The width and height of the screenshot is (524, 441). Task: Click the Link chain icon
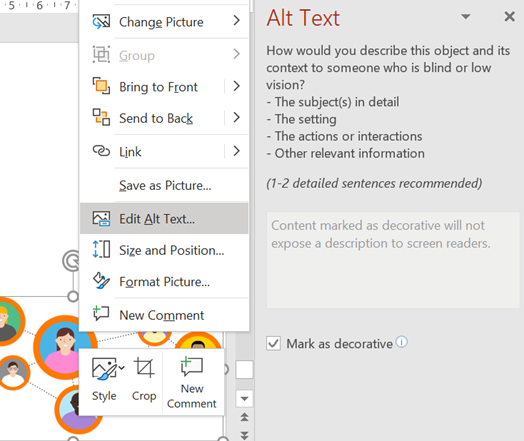pos(101,151)
